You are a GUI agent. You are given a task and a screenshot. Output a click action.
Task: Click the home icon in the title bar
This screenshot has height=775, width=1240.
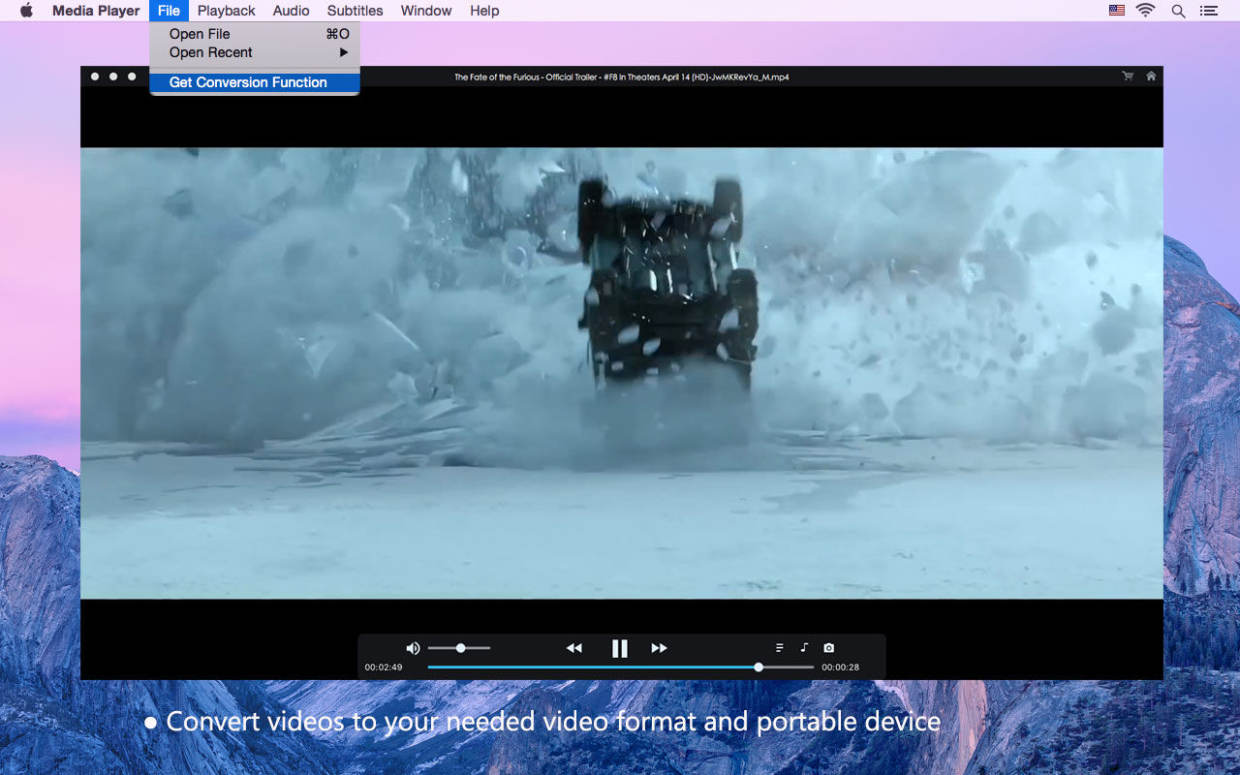pos(1151,76)
